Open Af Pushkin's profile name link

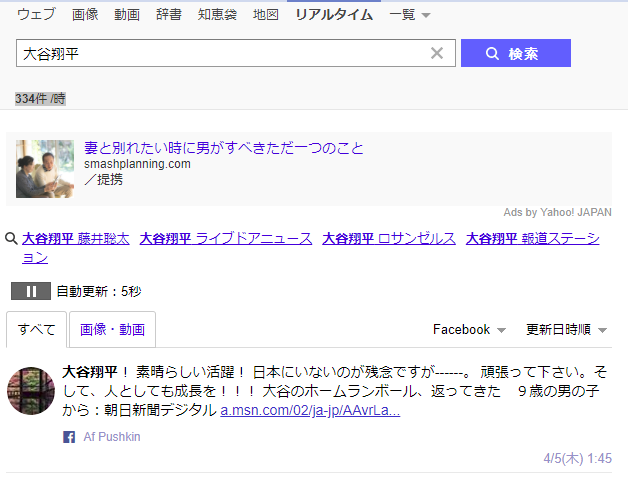(112, 437)
